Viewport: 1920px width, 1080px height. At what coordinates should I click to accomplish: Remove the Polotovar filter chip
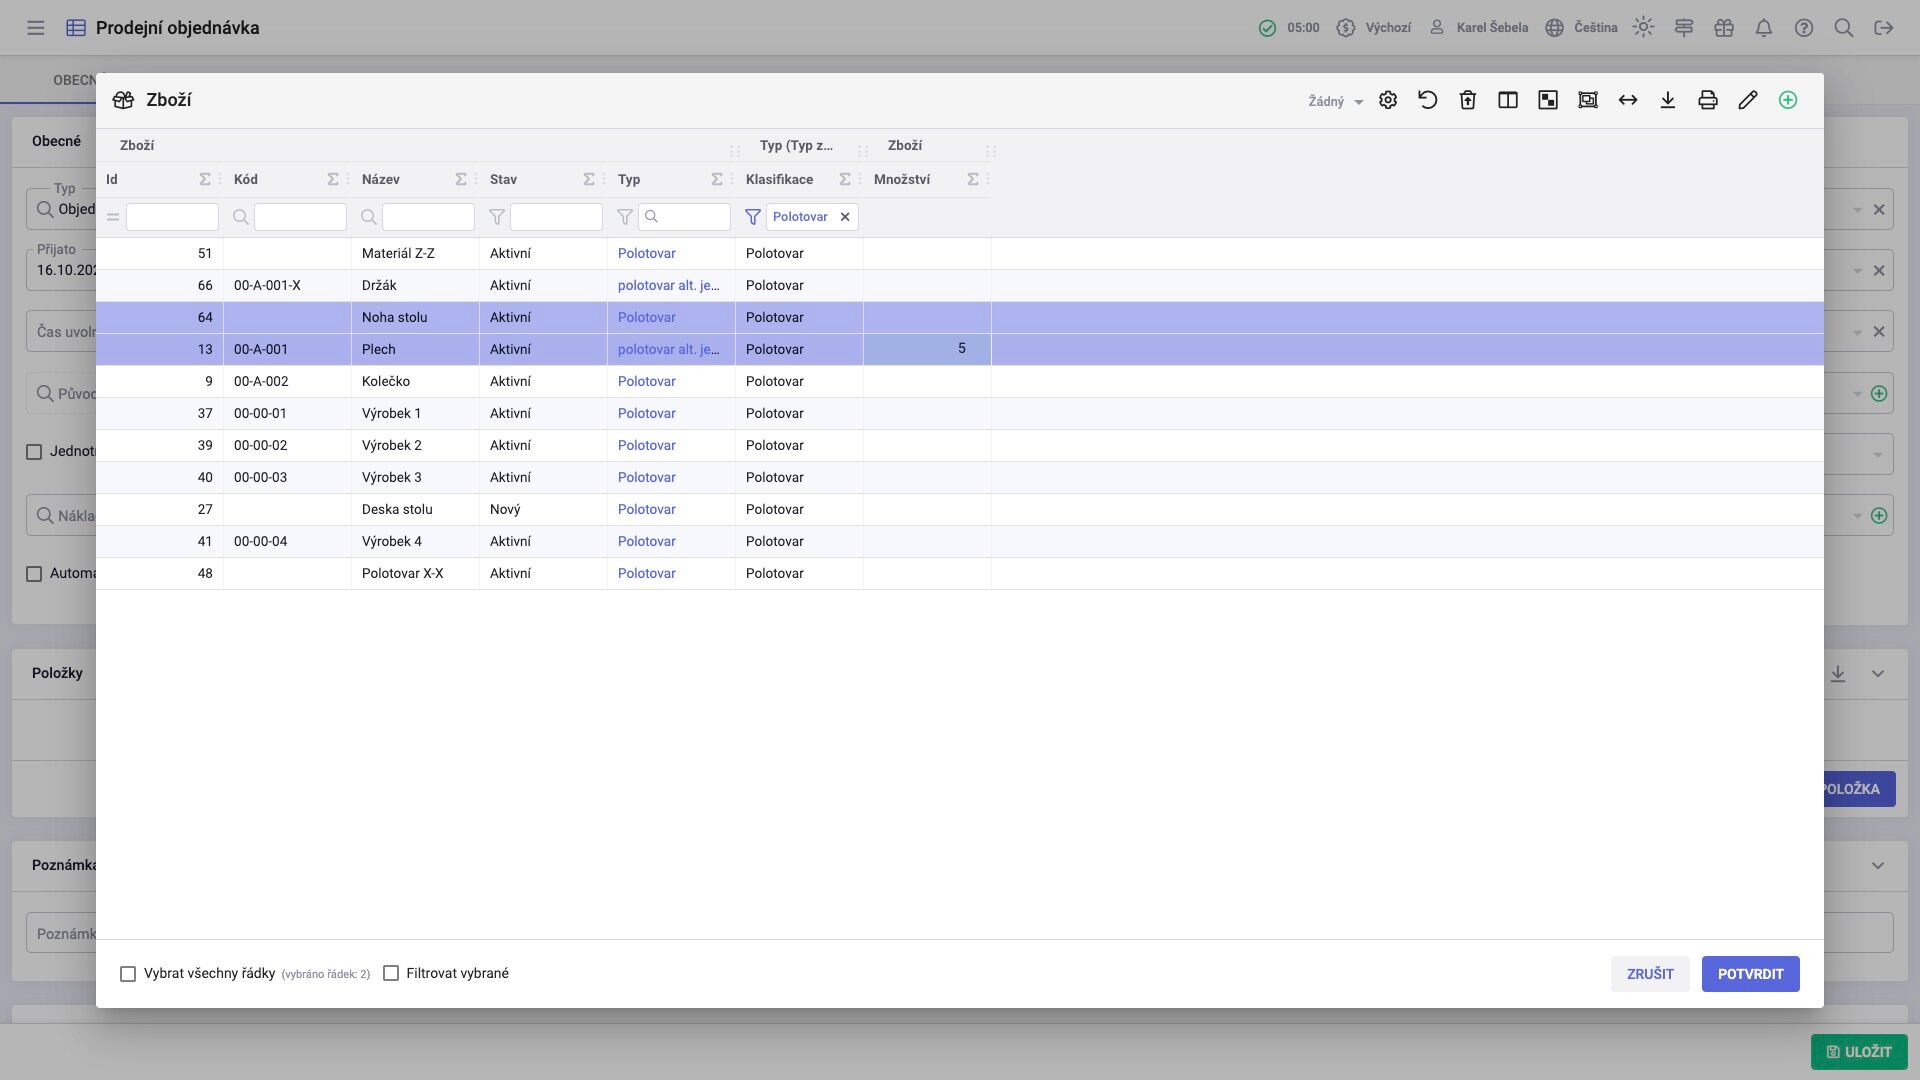pyautogui.click(x=845, y=217)
